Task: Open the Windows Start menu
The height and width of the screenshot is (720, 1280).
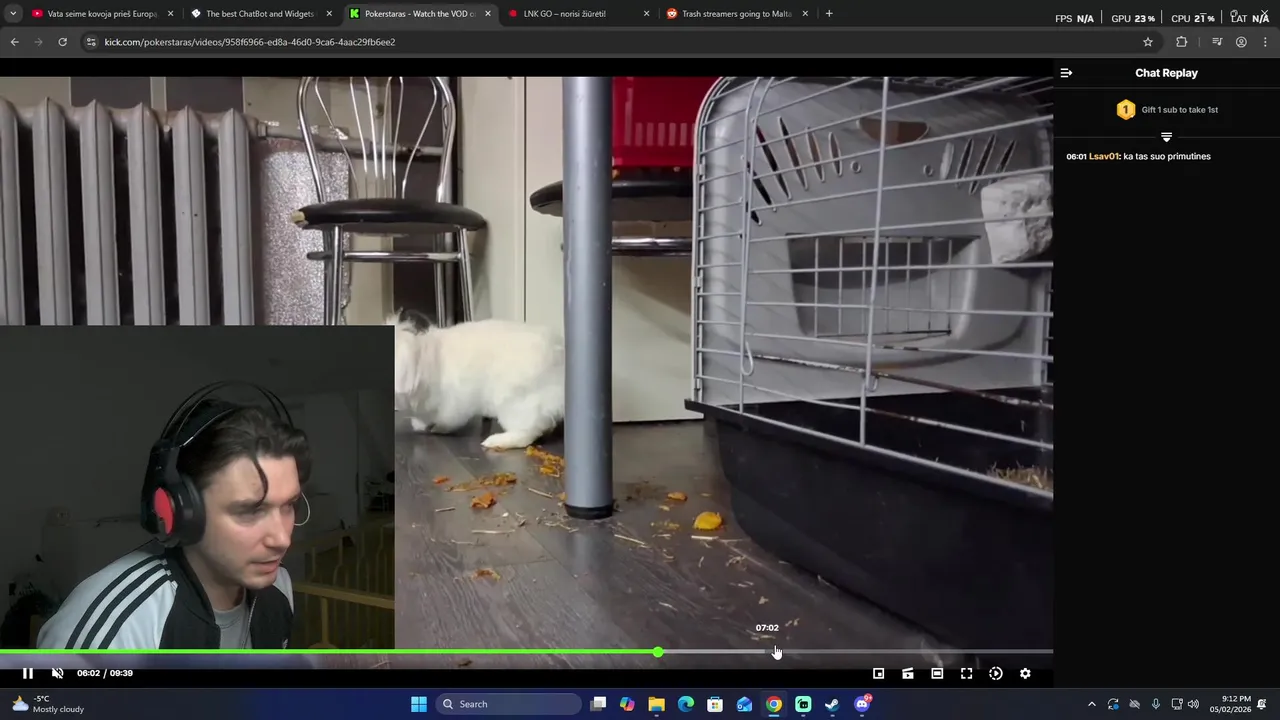Action: [x=419, y=704]
